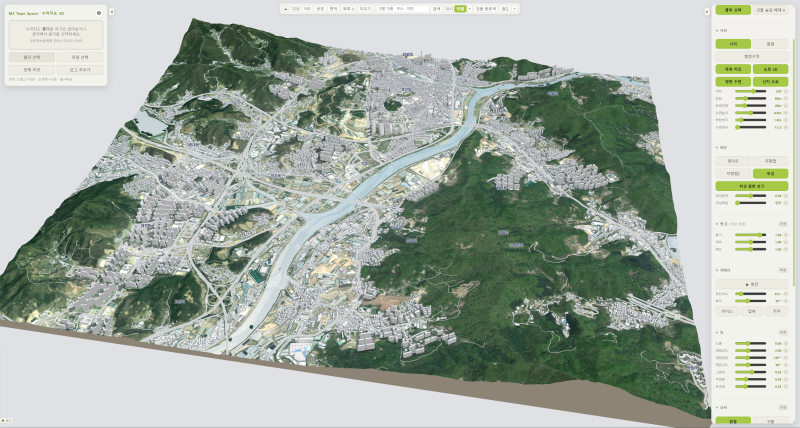Select 위성 background
The width and height of the screenshot is (800, 428).
[770, 173]
